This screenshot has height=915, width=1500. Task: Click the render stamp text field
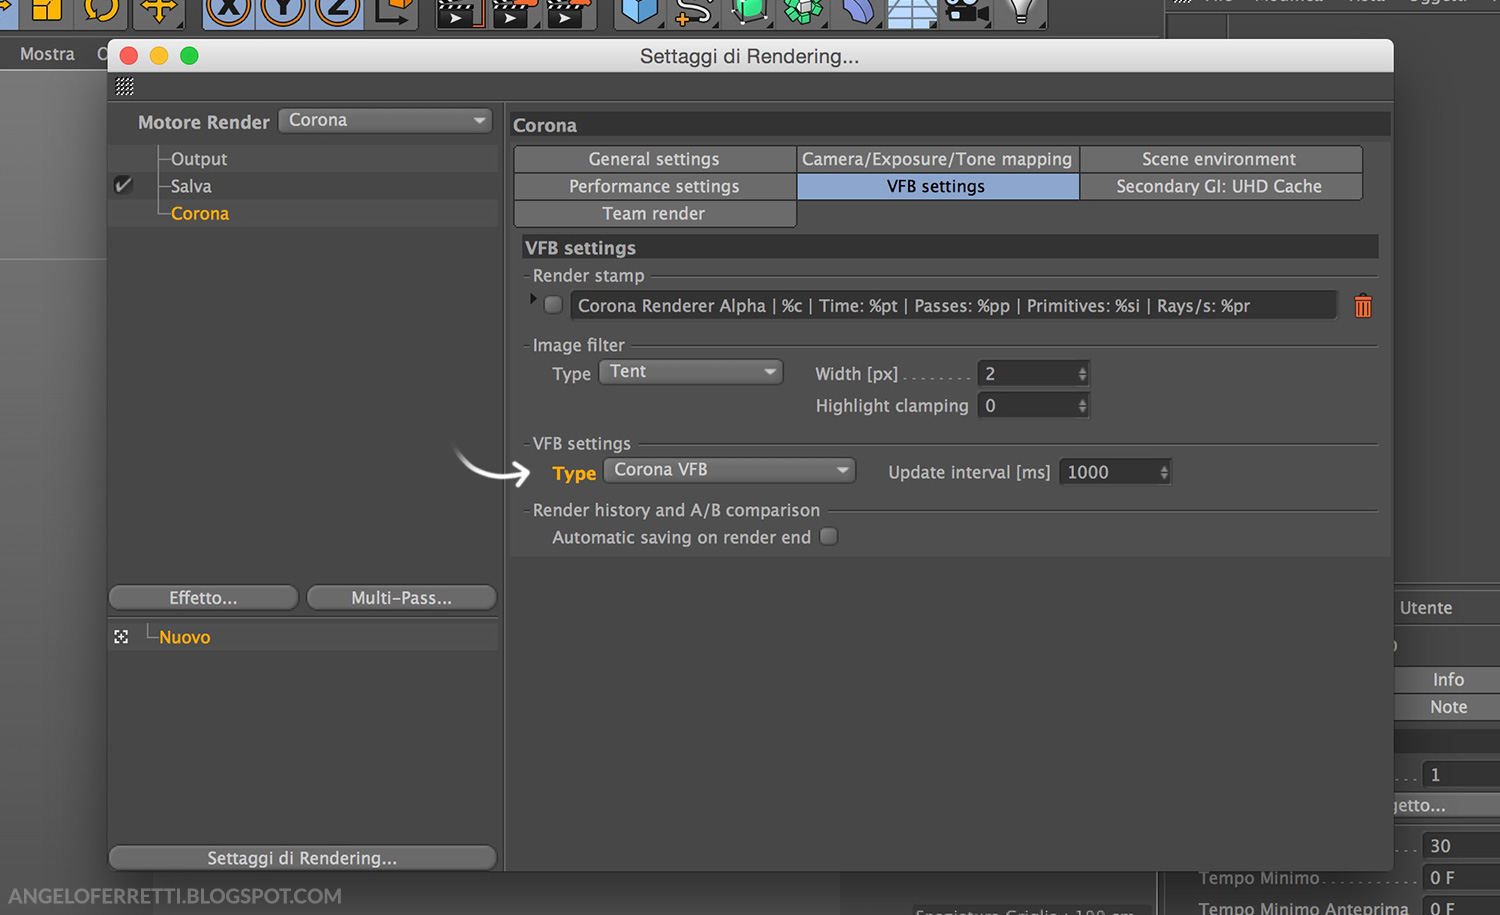pos(953,306)
